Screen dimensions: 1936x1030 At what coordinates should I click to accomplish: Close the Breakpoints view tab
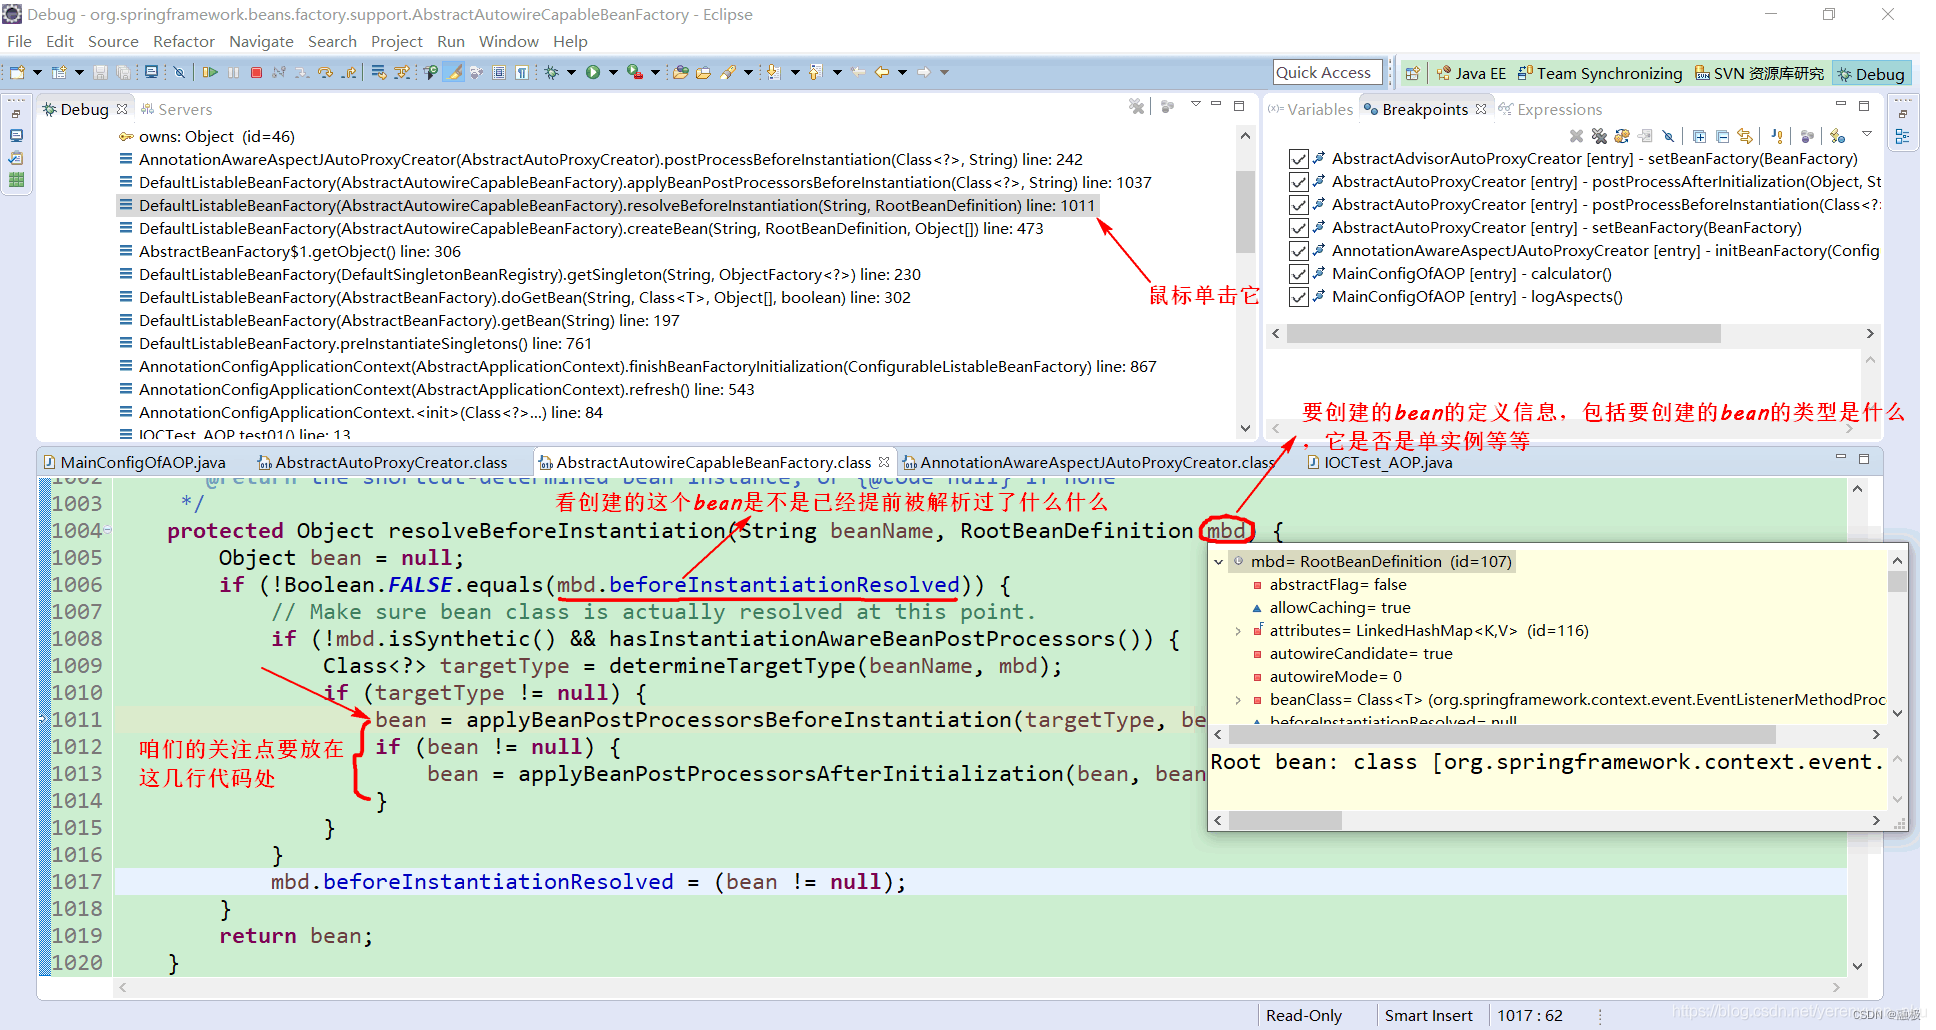(1481, 109)
